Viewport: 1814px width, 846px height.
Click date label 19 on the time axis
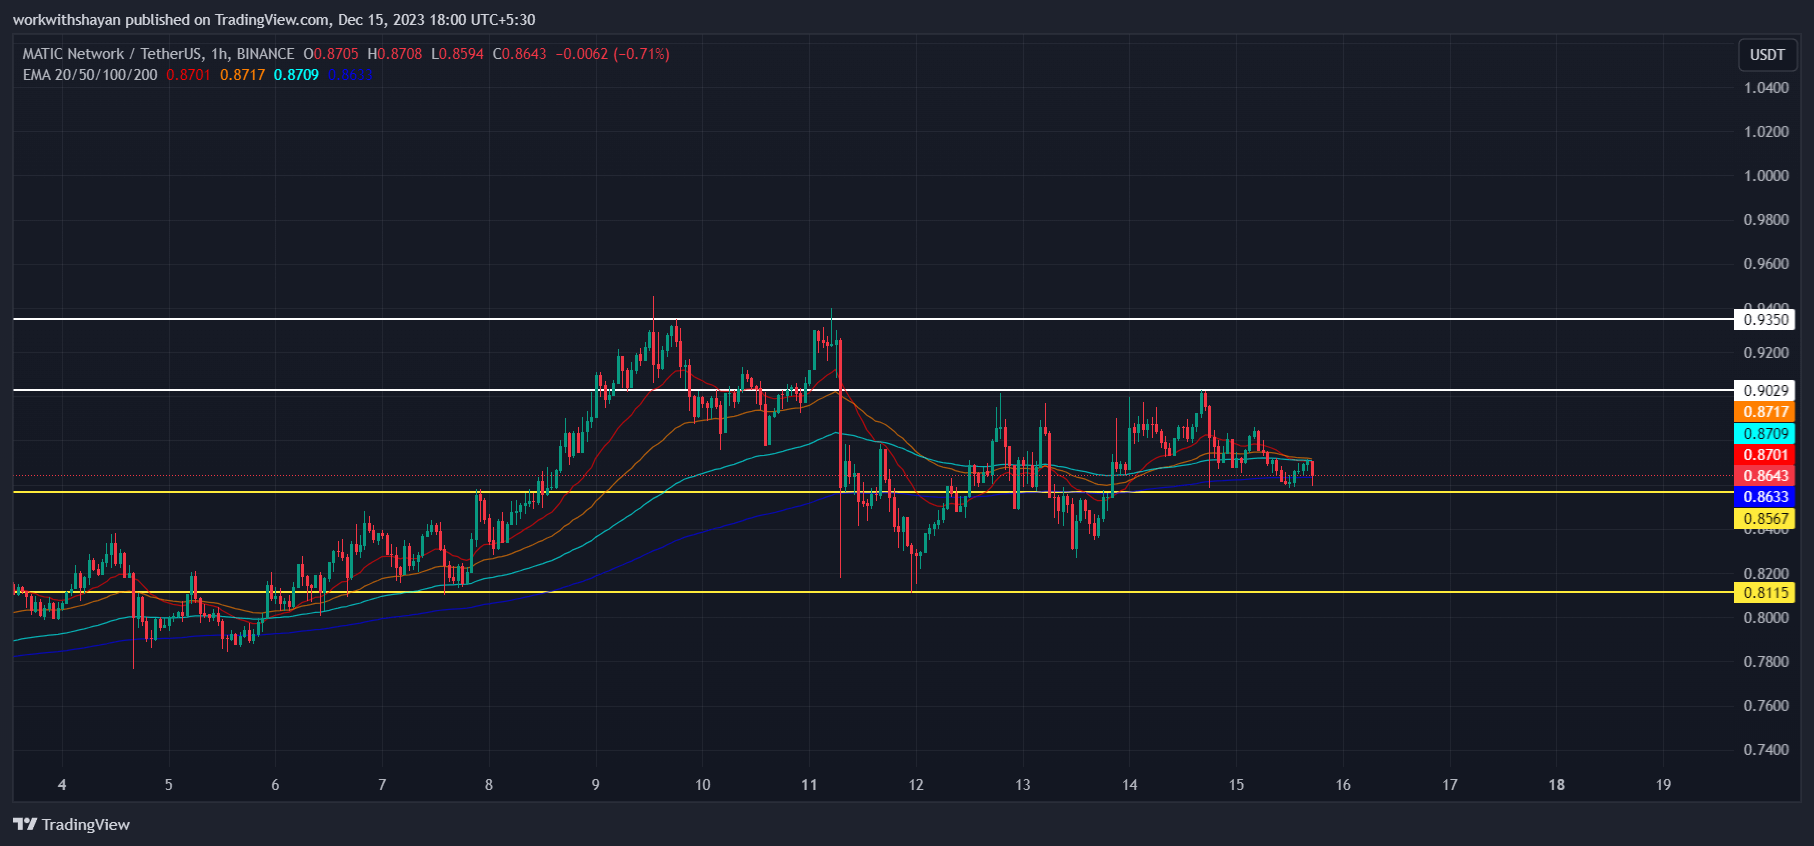1663,785
